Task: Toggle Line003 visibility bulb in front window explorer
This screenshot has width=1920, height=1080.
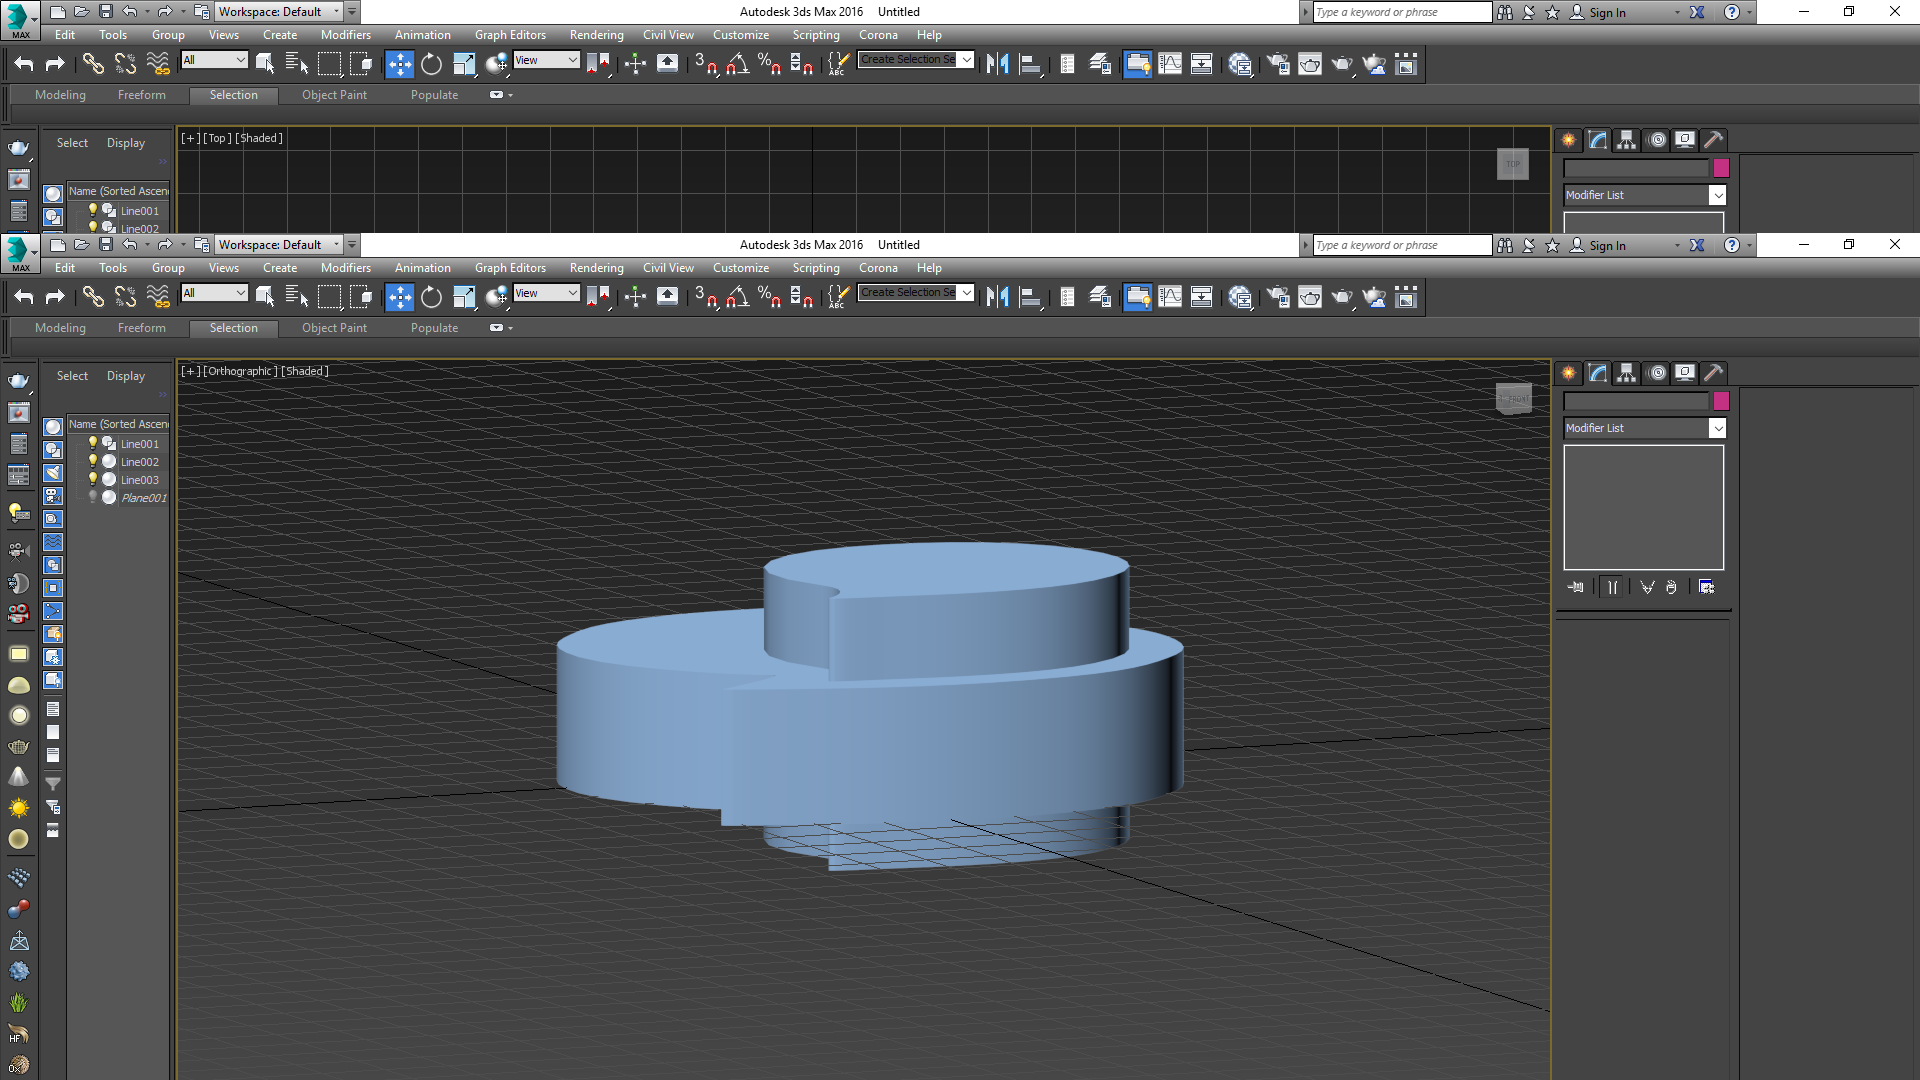Action: (93, 479)
